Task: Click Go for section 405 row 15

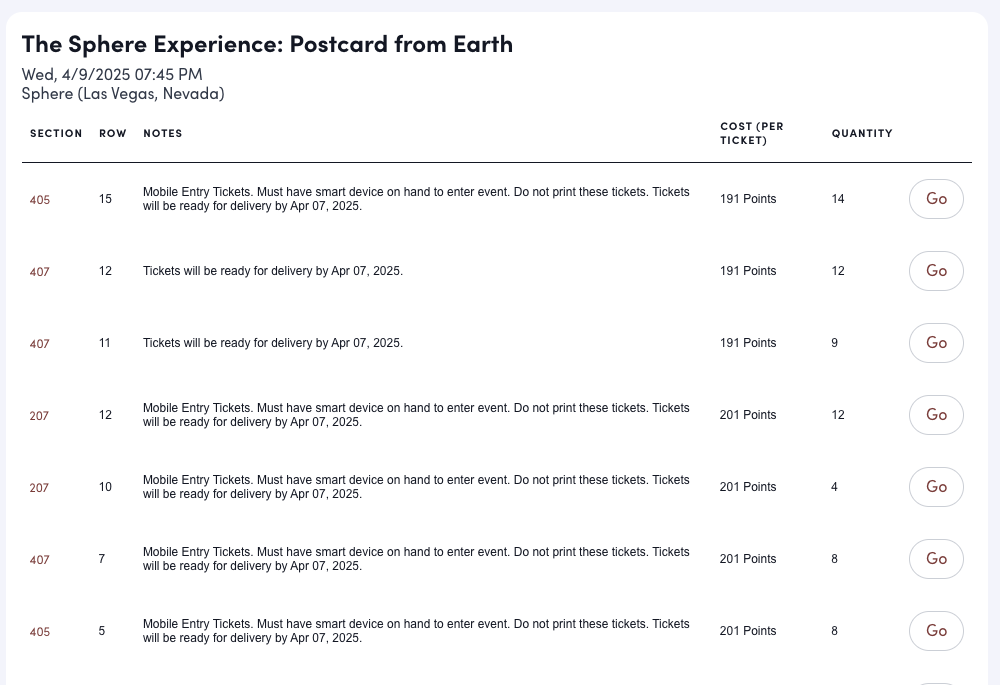Action: coord(936,199)
